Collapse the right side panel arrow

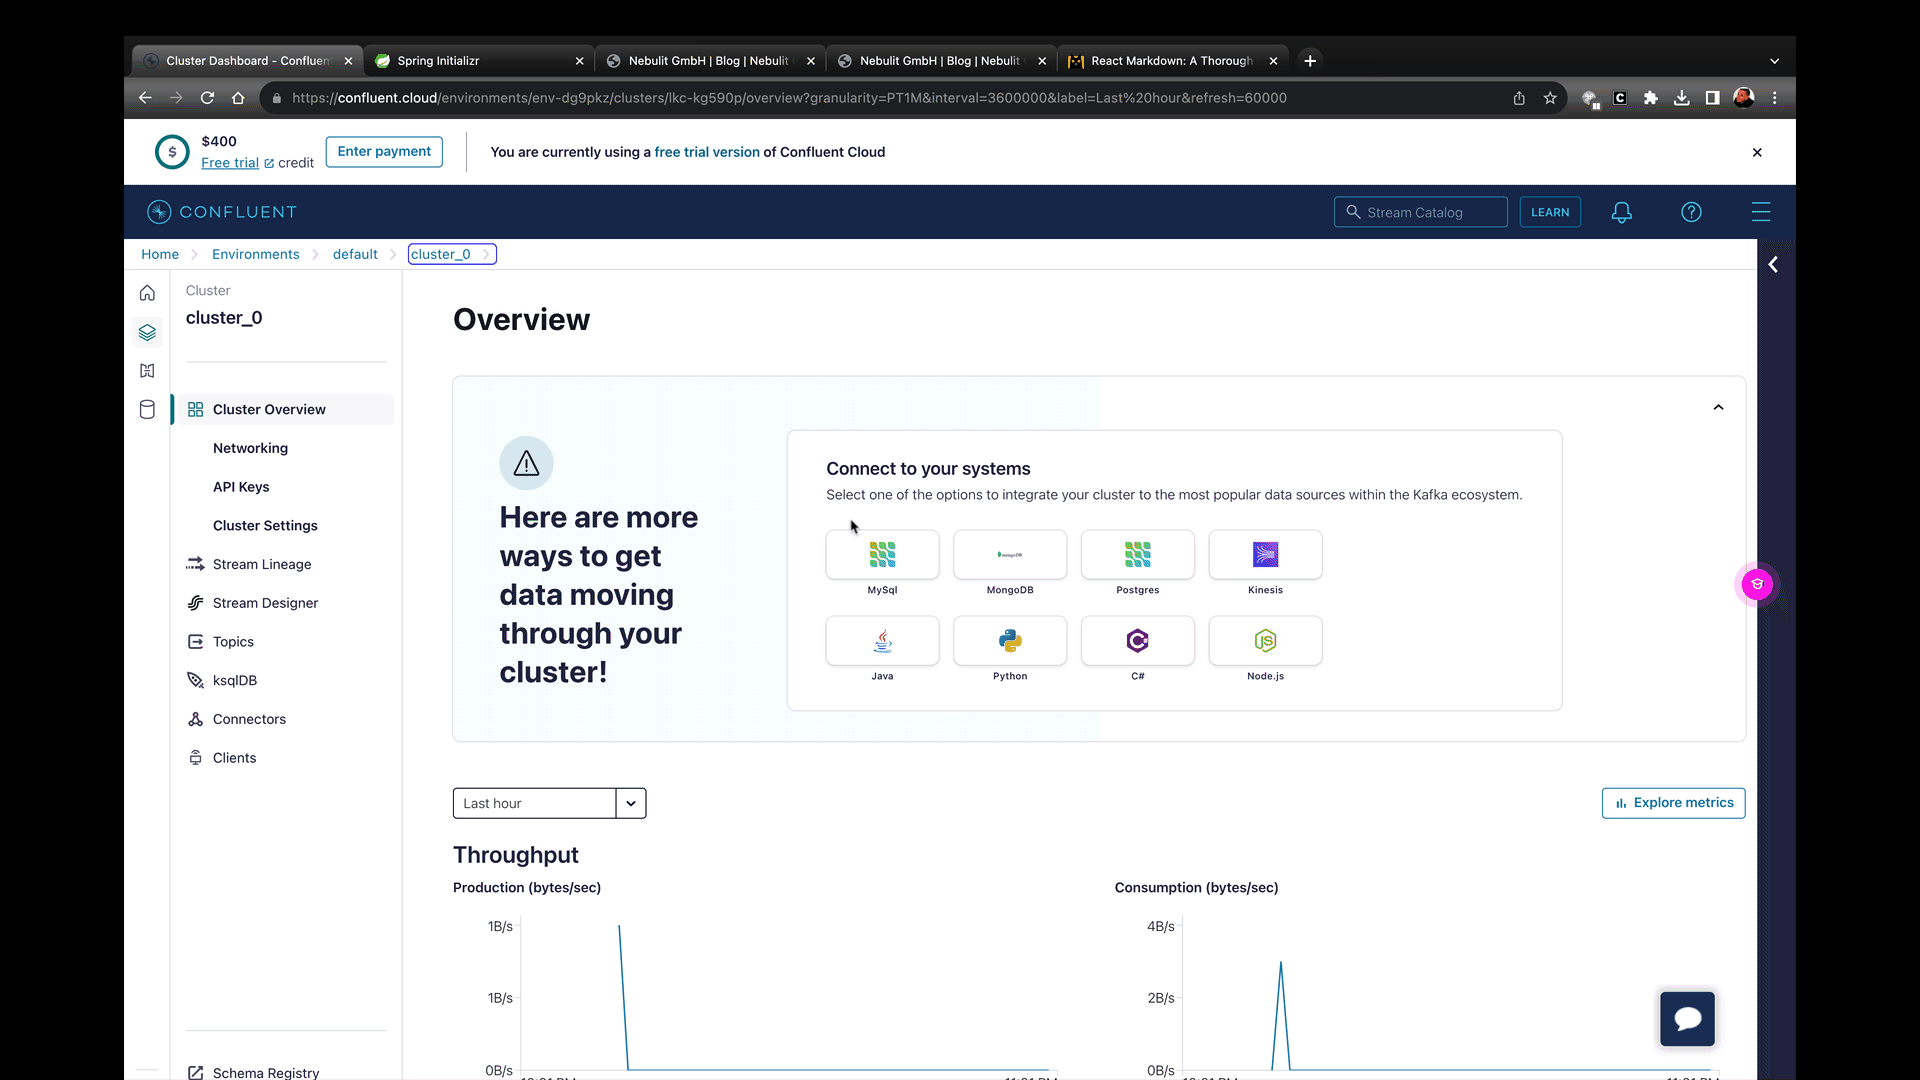1773,265
